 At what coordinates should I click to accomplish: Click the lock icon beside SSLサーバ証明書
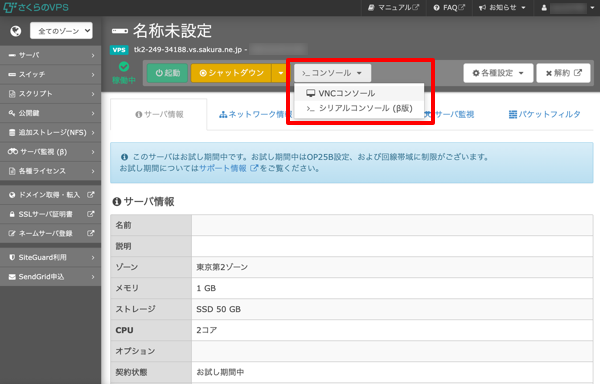[12, 214]
